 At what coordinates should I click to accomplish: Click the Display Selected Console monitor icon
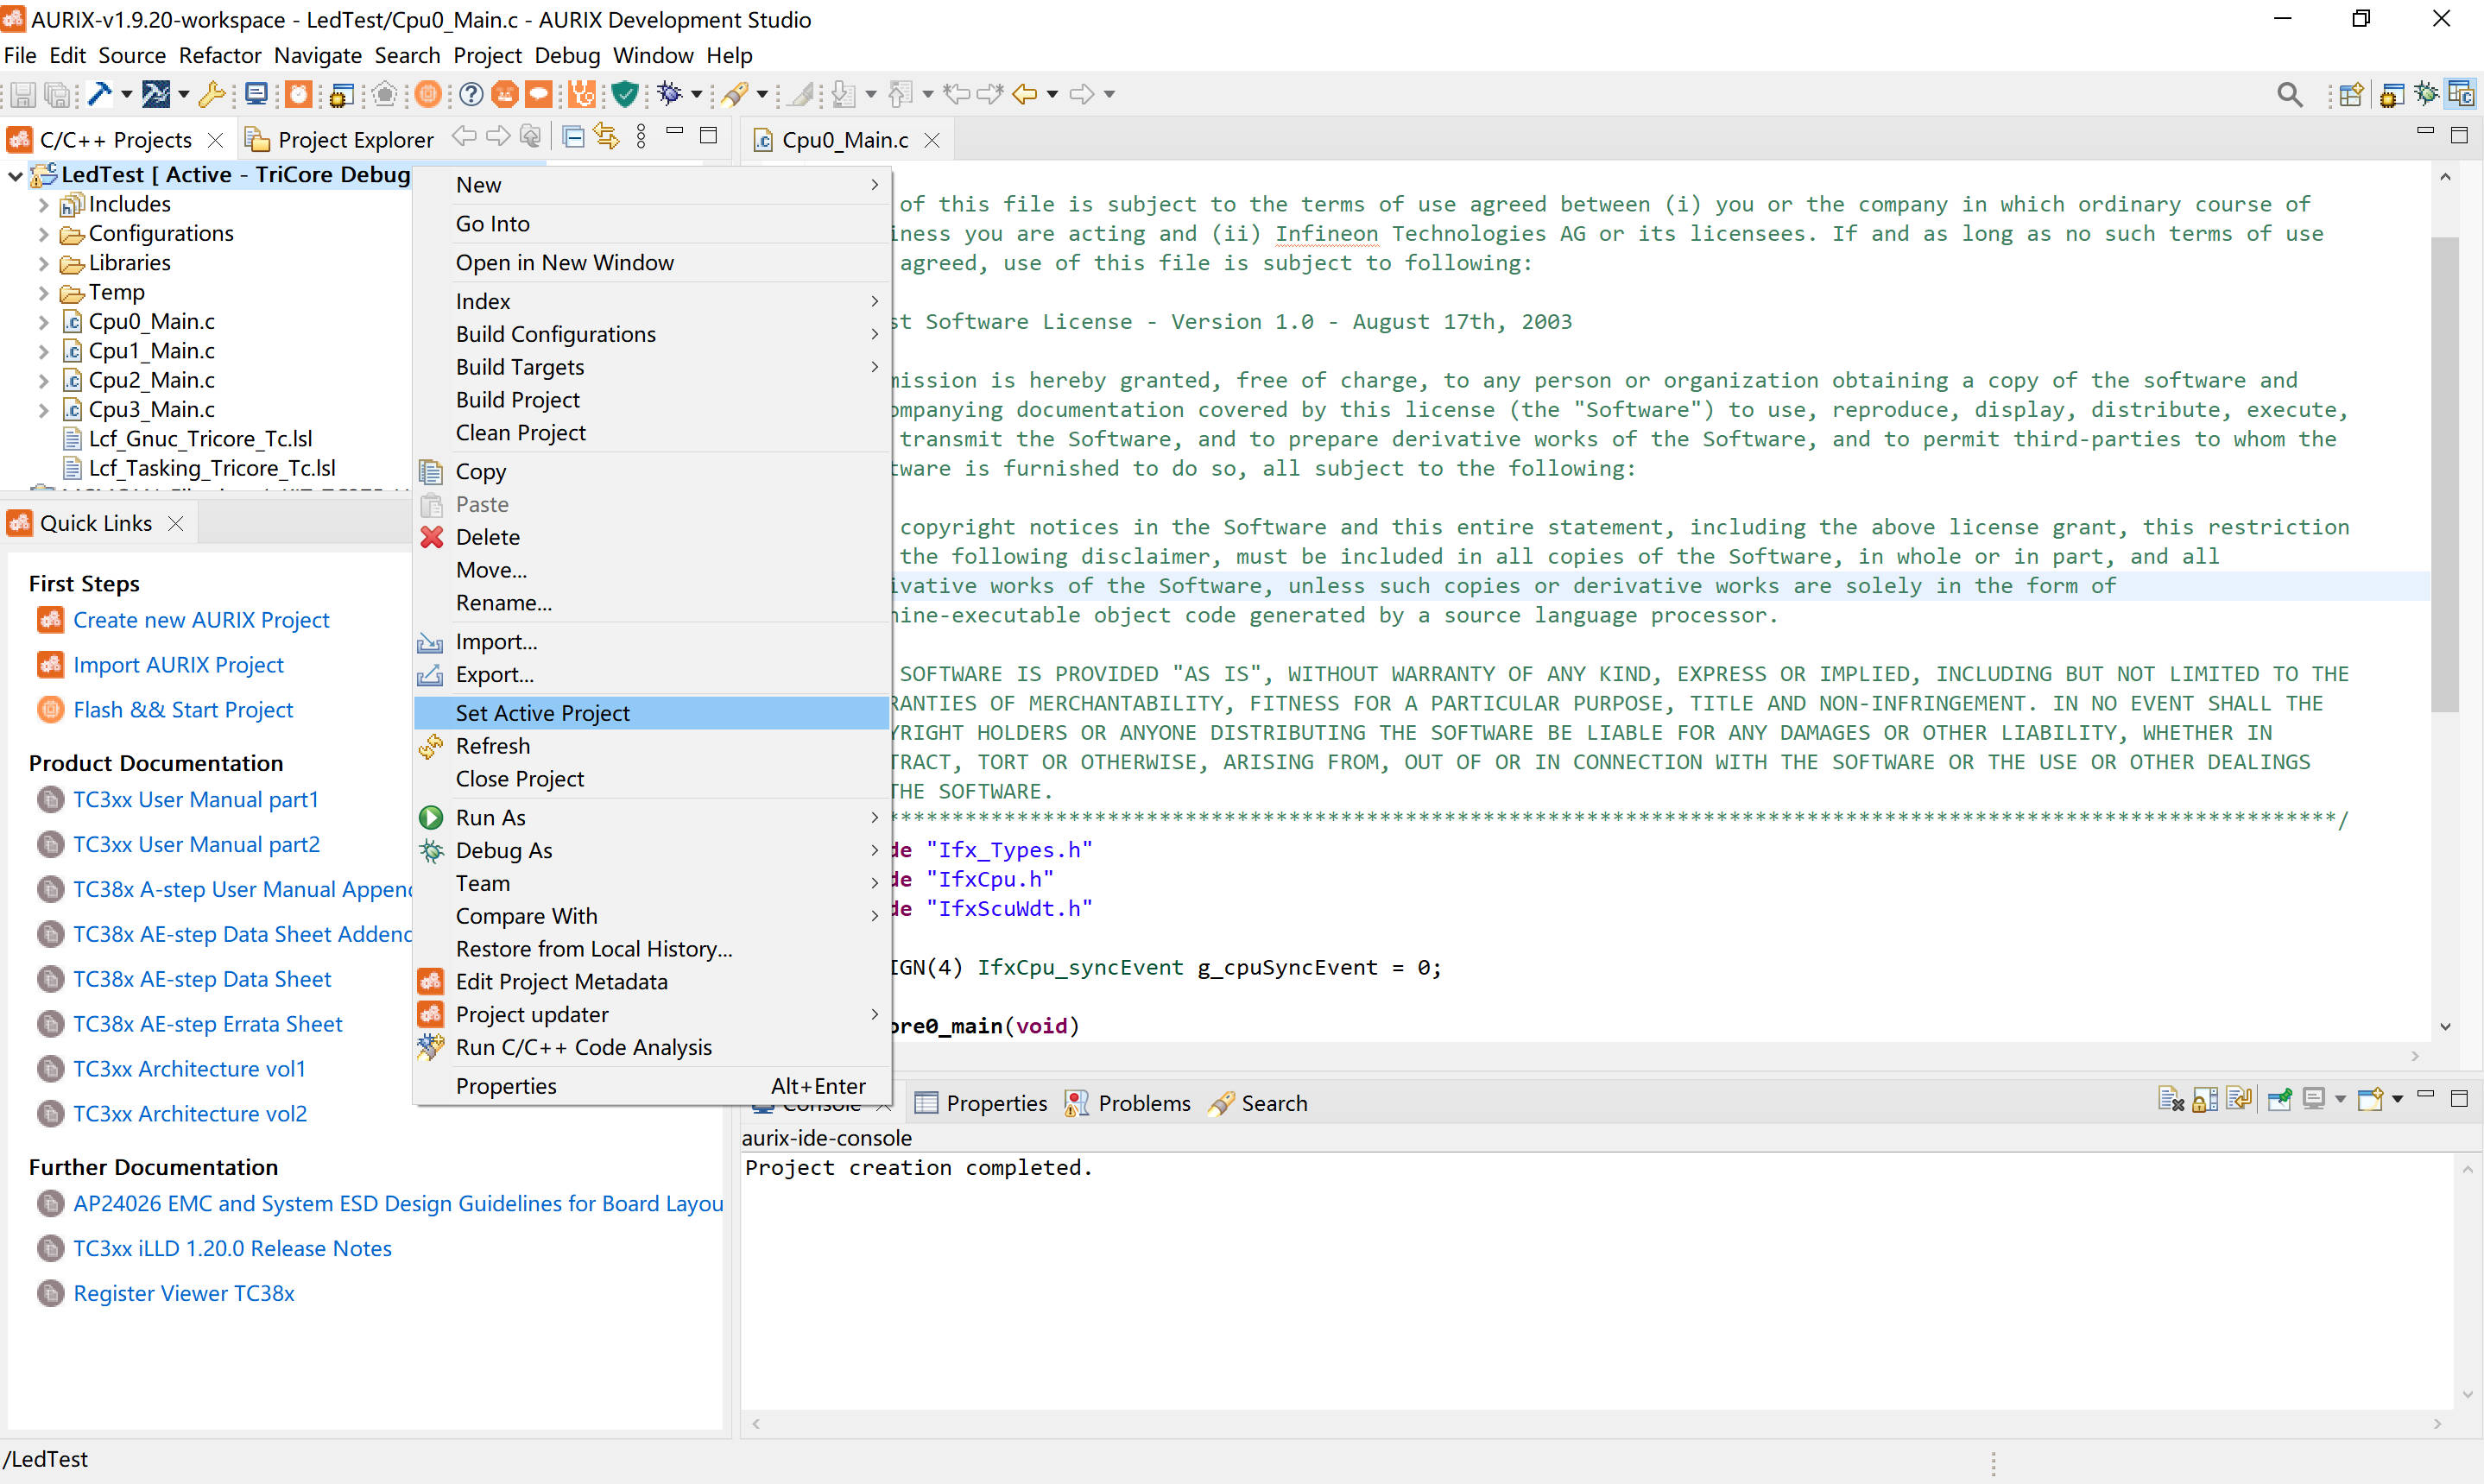[2313, 1100]
